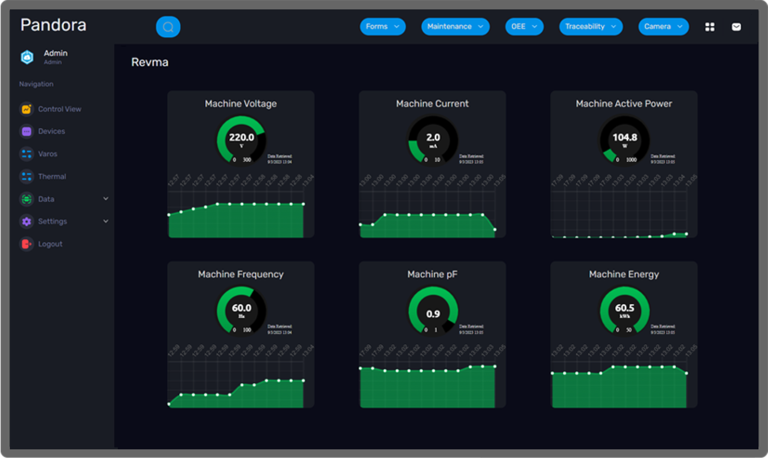Click the Machine Energy gauge dial
The image size is (768, 458).
click(x=624, y=310)
